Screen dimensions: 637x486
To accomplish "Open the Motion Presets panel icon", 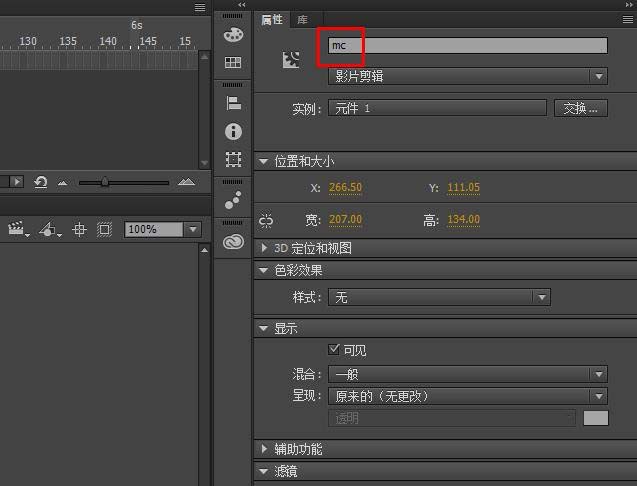I will click(x=233, y=200).
